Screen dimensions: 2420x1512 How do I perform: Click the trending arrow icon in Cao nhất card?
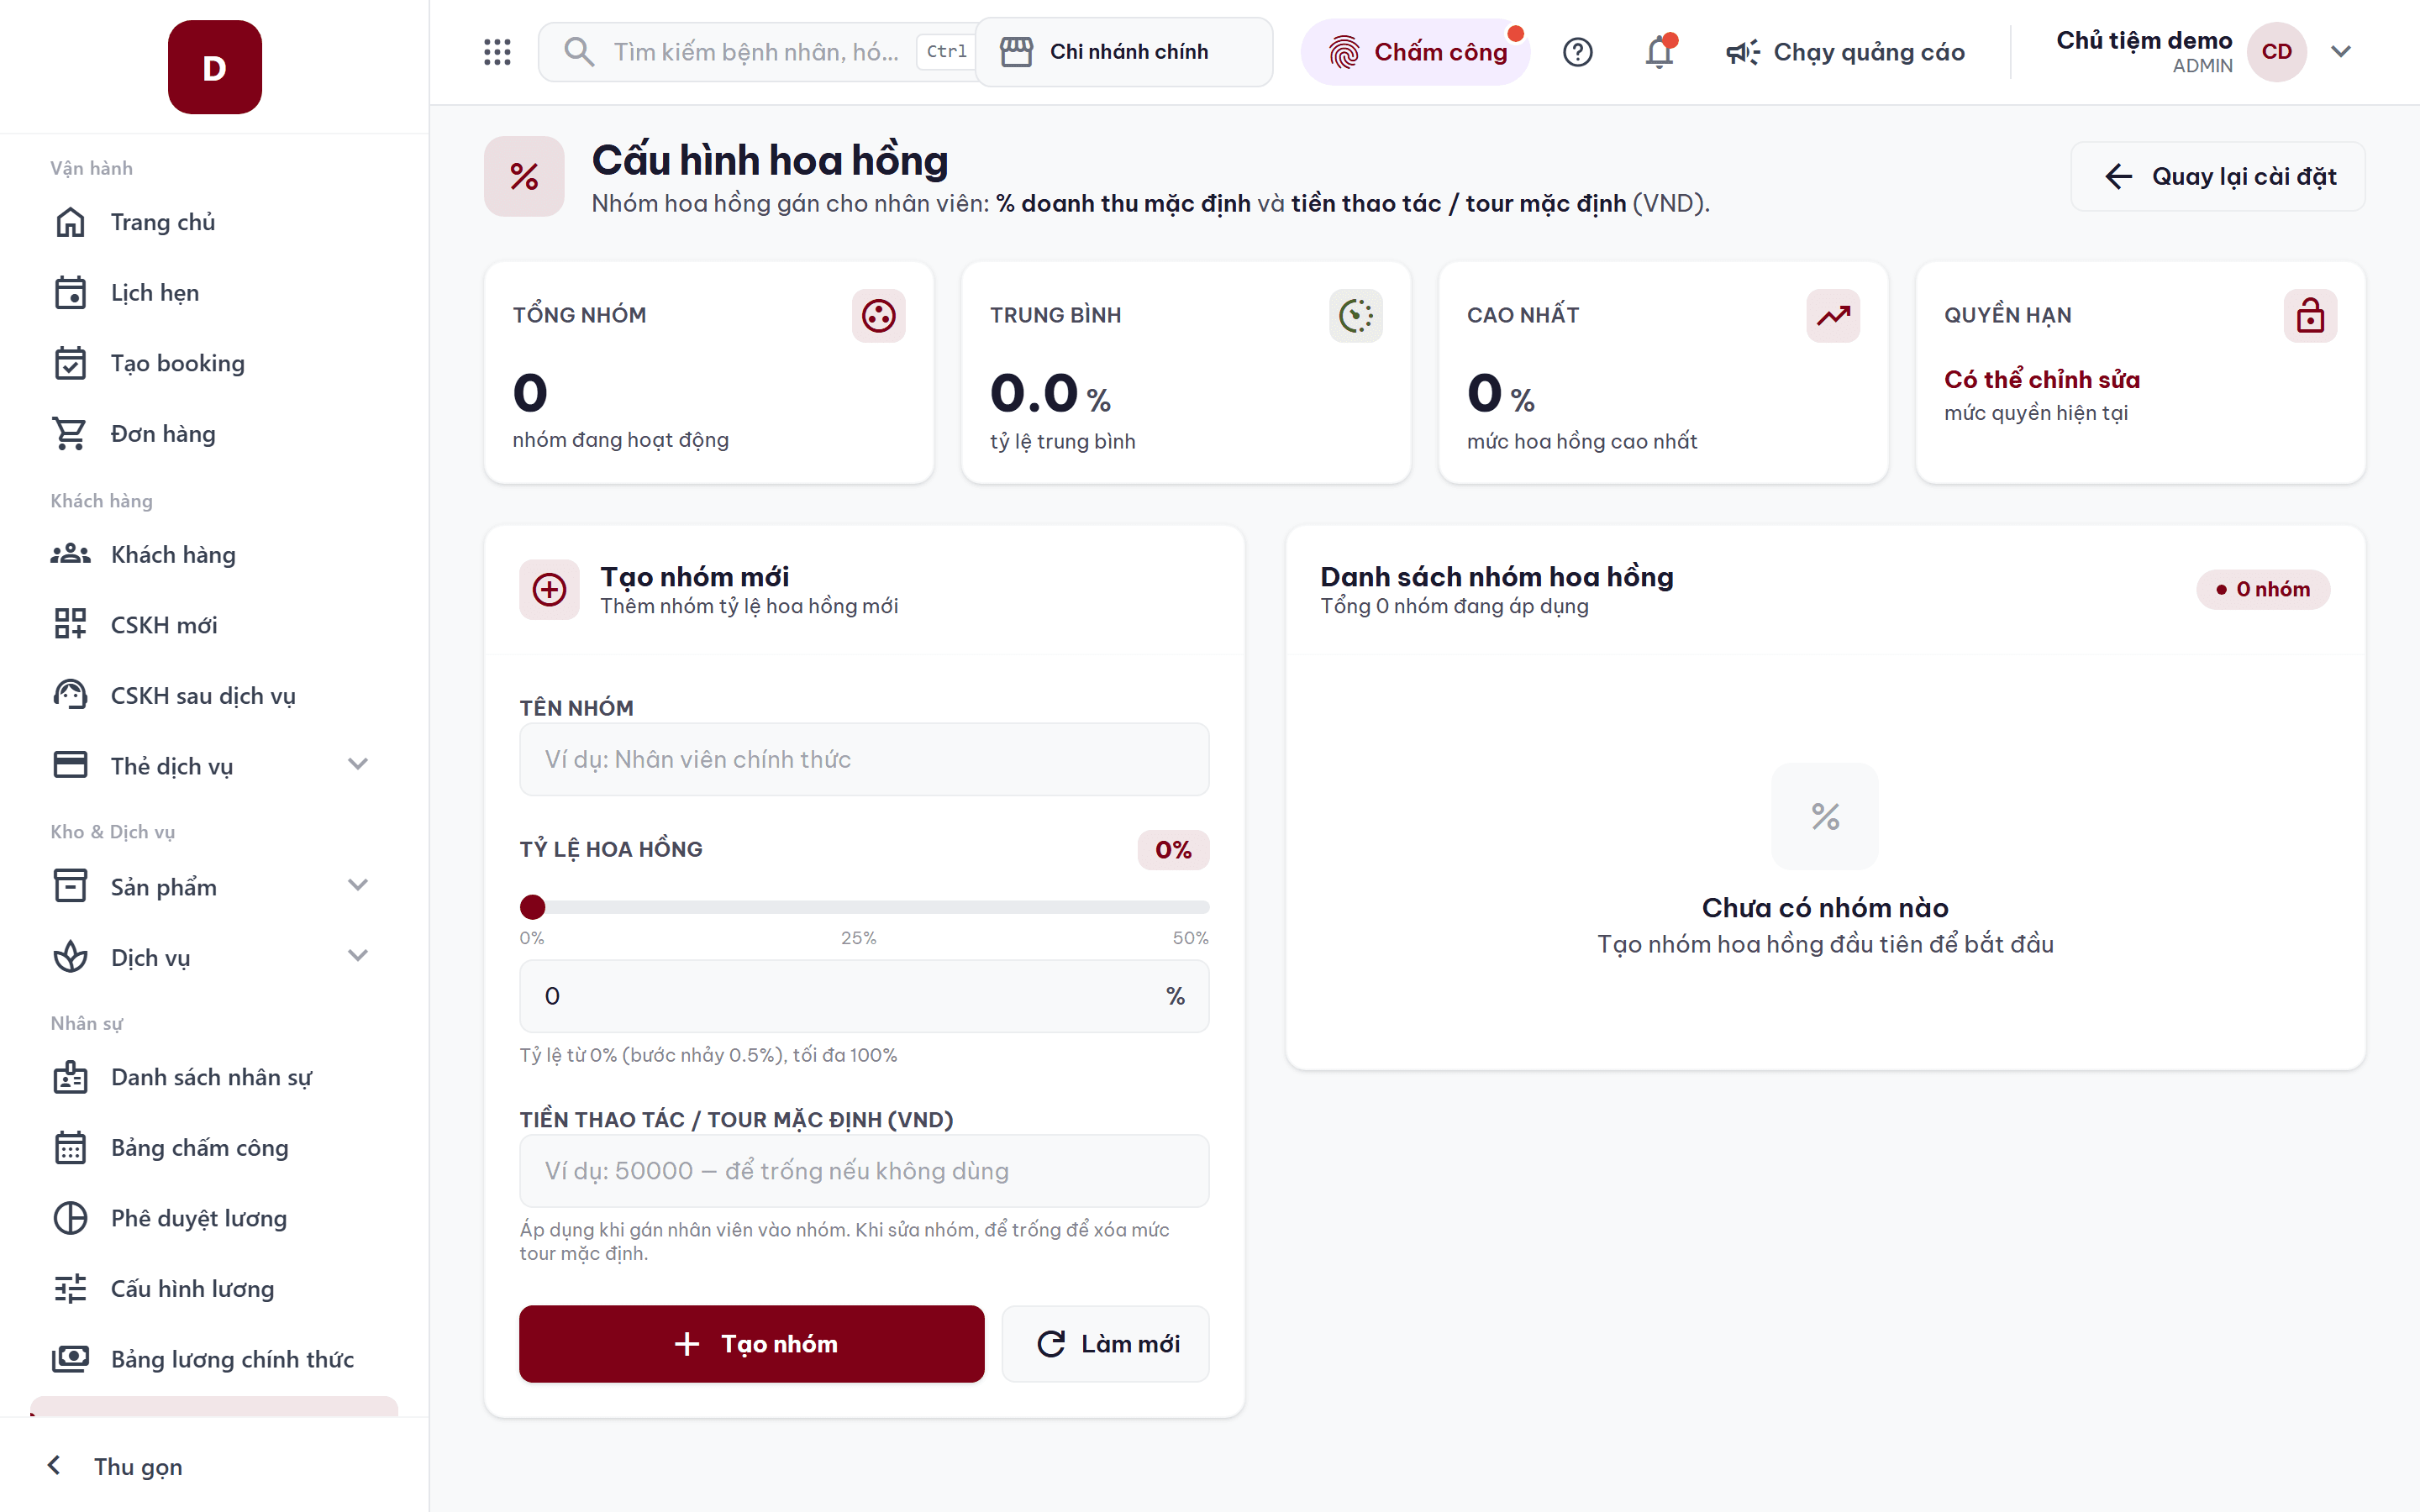pos(1833,316)
